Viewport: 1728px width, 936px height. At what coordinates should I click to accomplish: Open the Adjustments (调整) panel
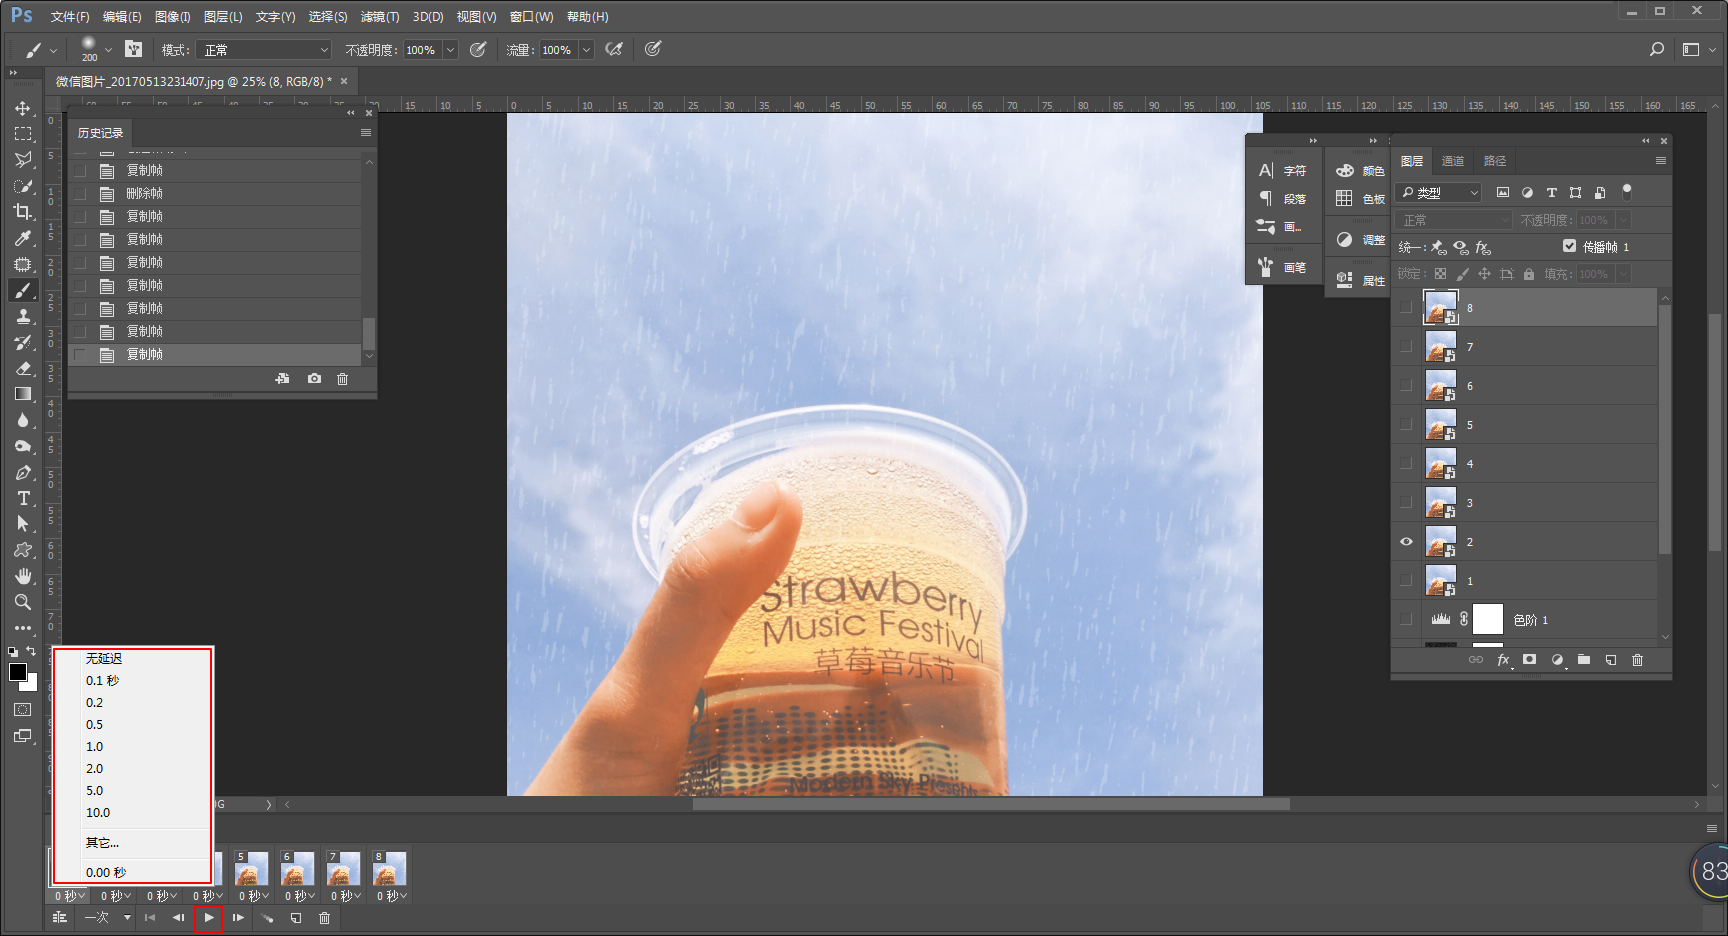click(1360, 240)
